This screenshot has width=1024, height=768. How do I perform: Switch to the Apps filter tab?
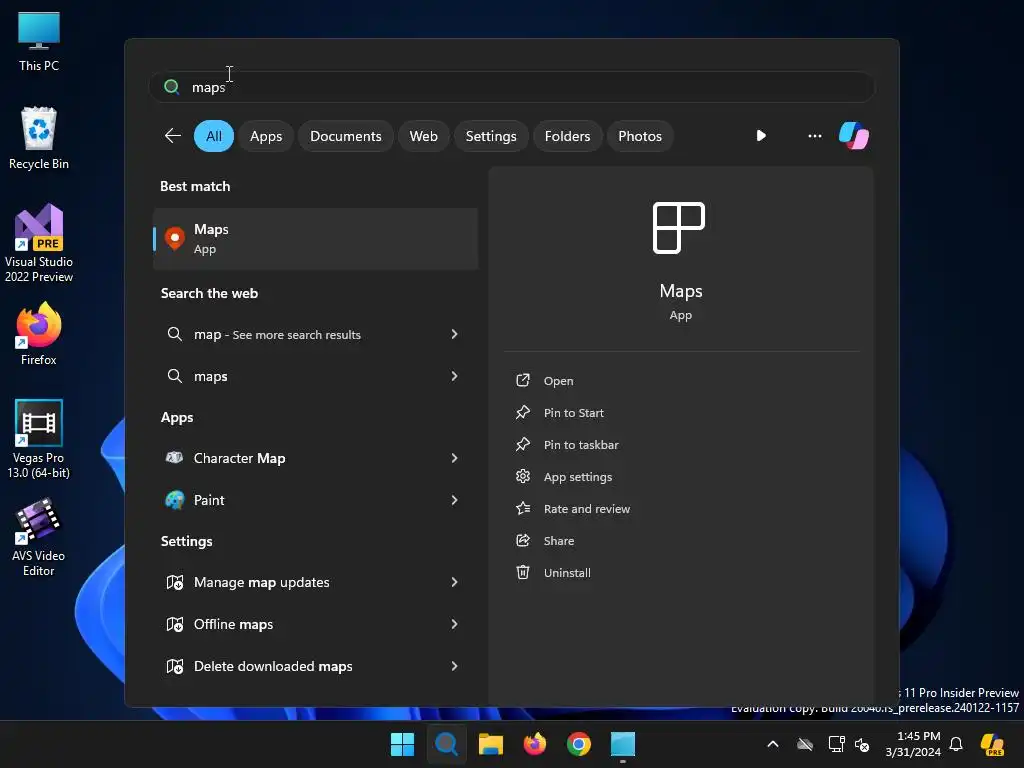266,136
